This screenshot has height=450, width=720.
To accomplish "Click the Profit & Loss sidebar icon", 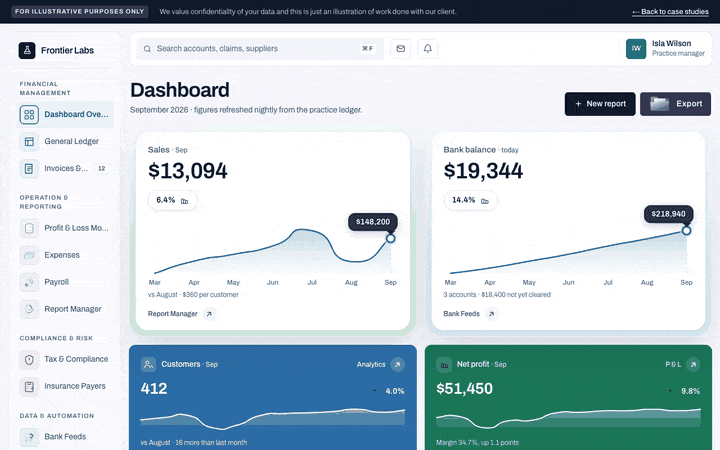I will point(29,228).
